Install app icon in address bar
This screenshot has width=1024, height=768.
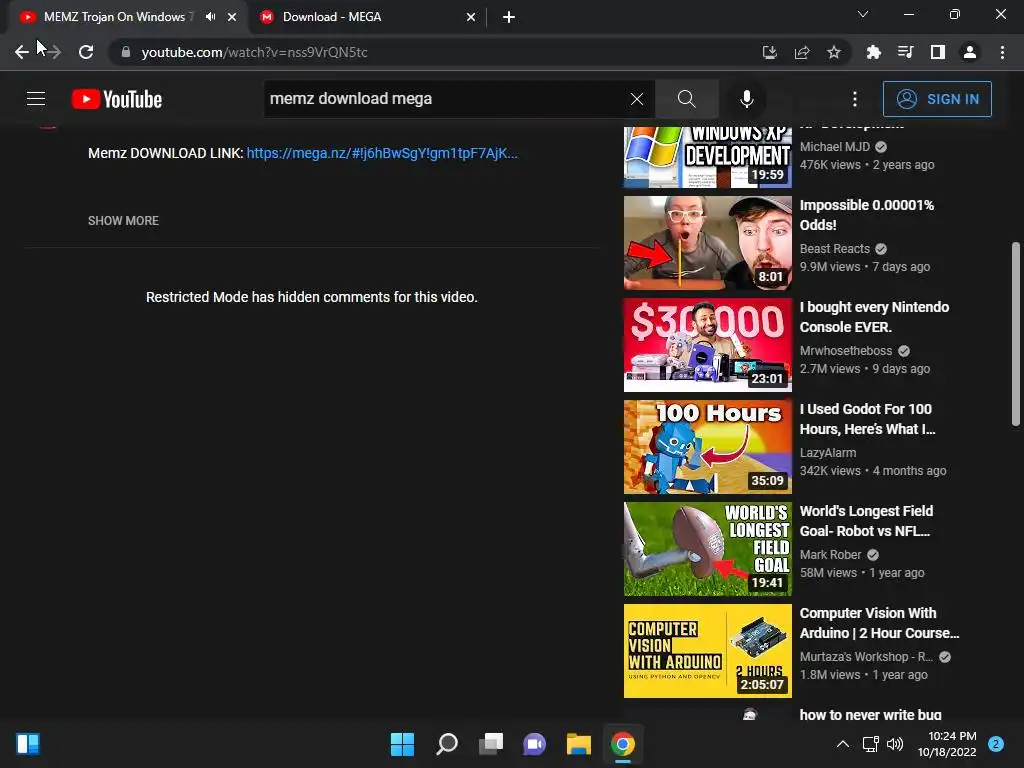(x=770, y=52)
